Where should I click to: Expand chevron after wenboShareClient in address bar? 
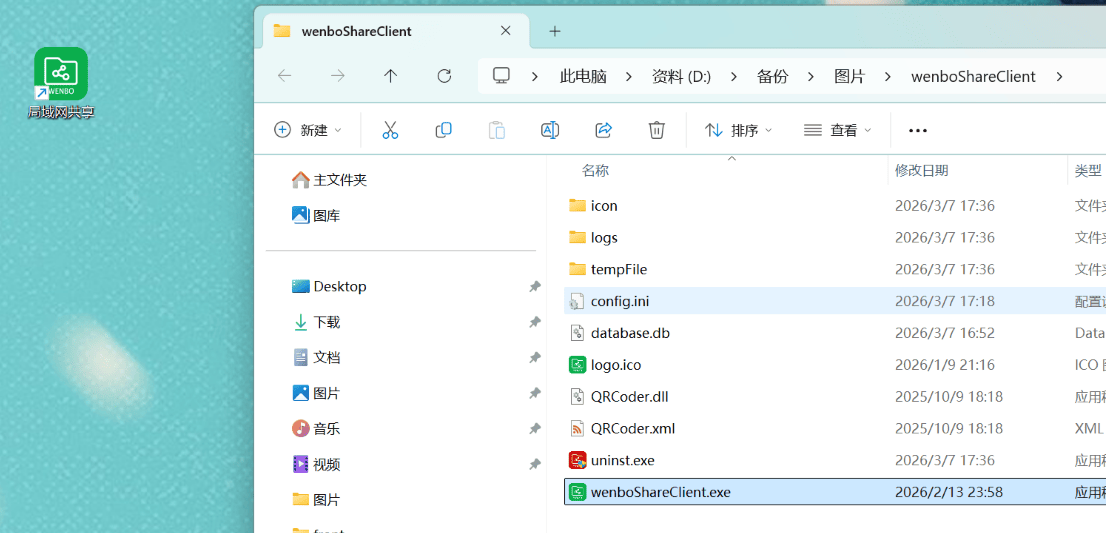coord(1059,76)
